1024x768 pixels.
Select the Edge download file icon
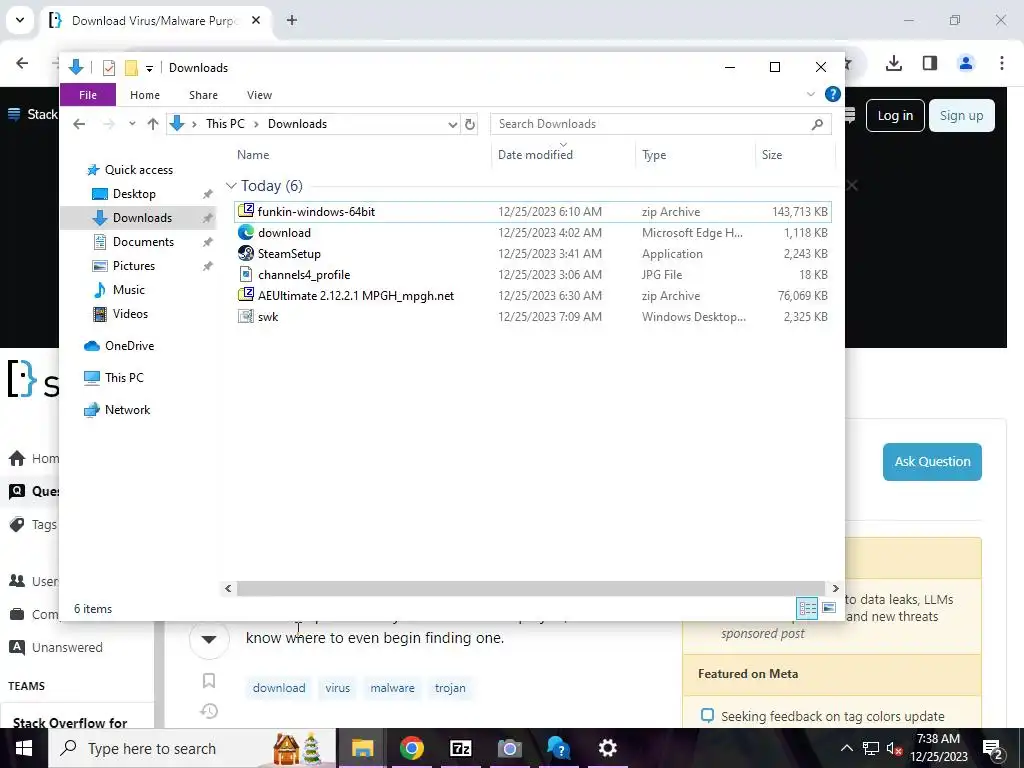[x=246, y=232]
